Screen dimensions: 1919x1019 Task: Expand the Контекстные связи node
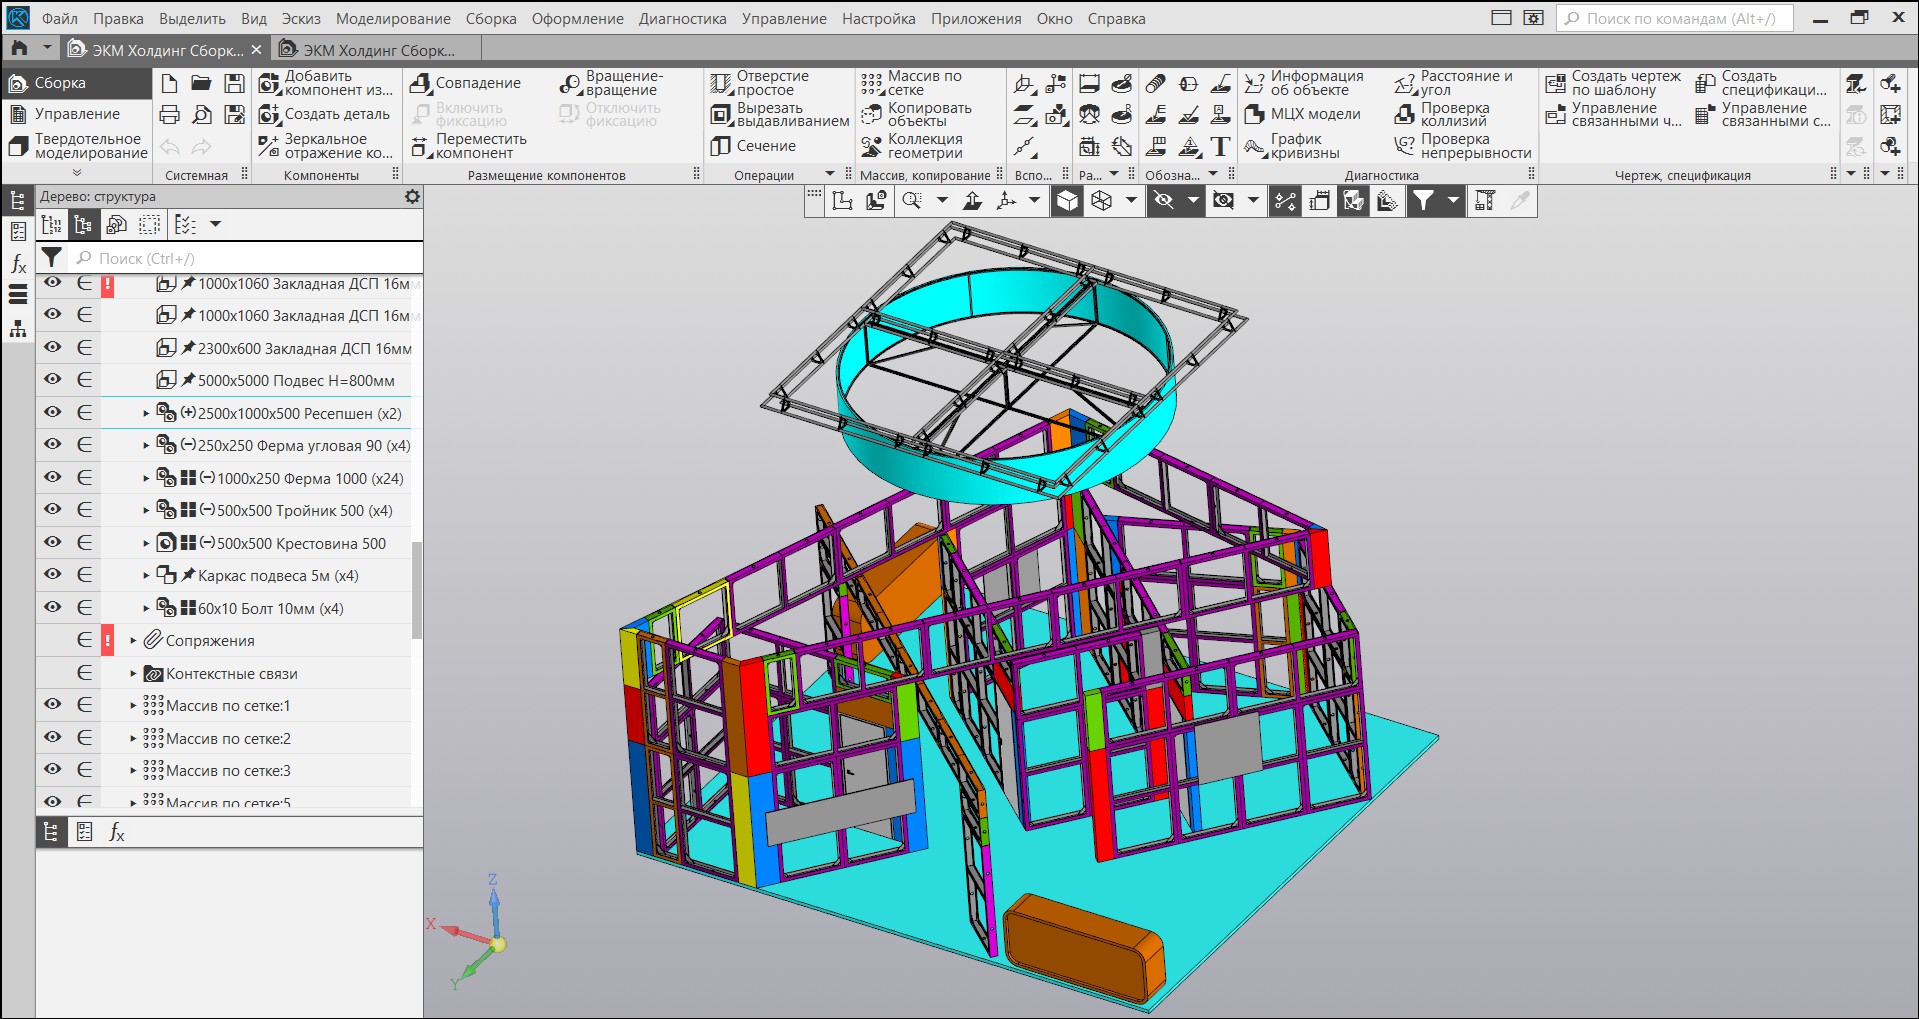click(x=133, y=674)
